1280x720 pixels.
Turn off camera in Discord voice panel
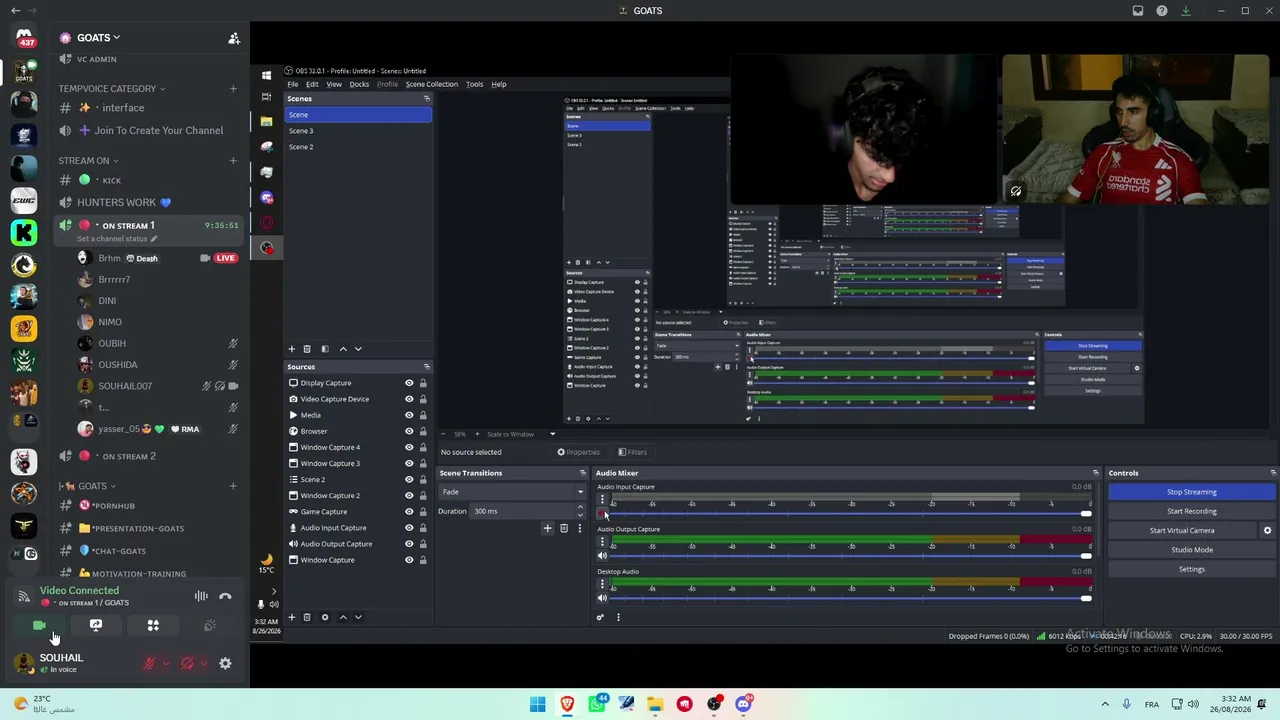point(39,625)
